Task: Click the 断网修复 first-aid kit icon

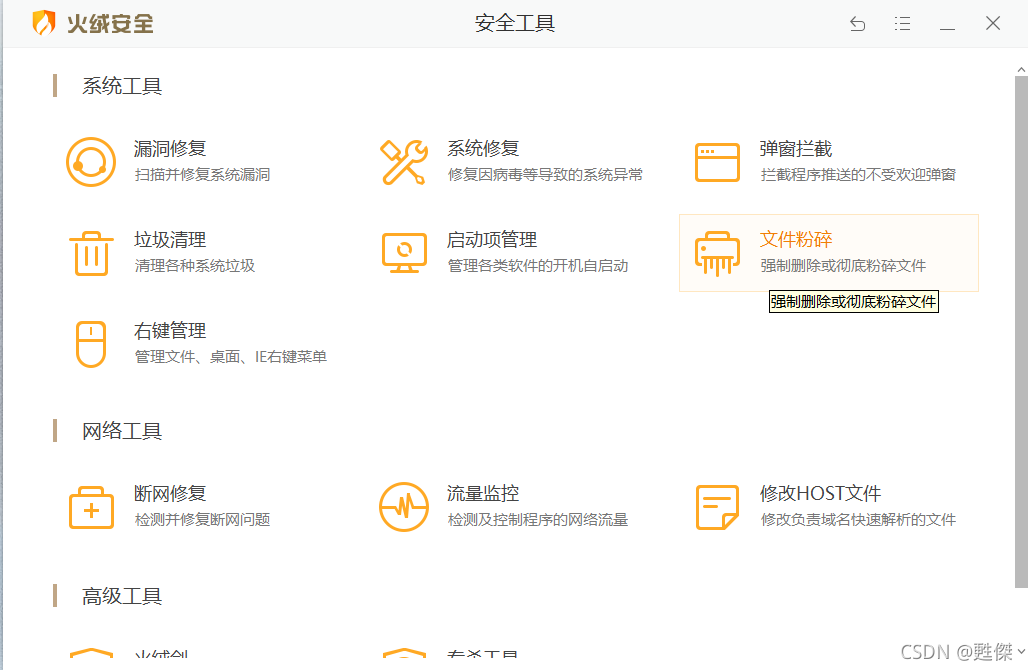Action: 91,507
